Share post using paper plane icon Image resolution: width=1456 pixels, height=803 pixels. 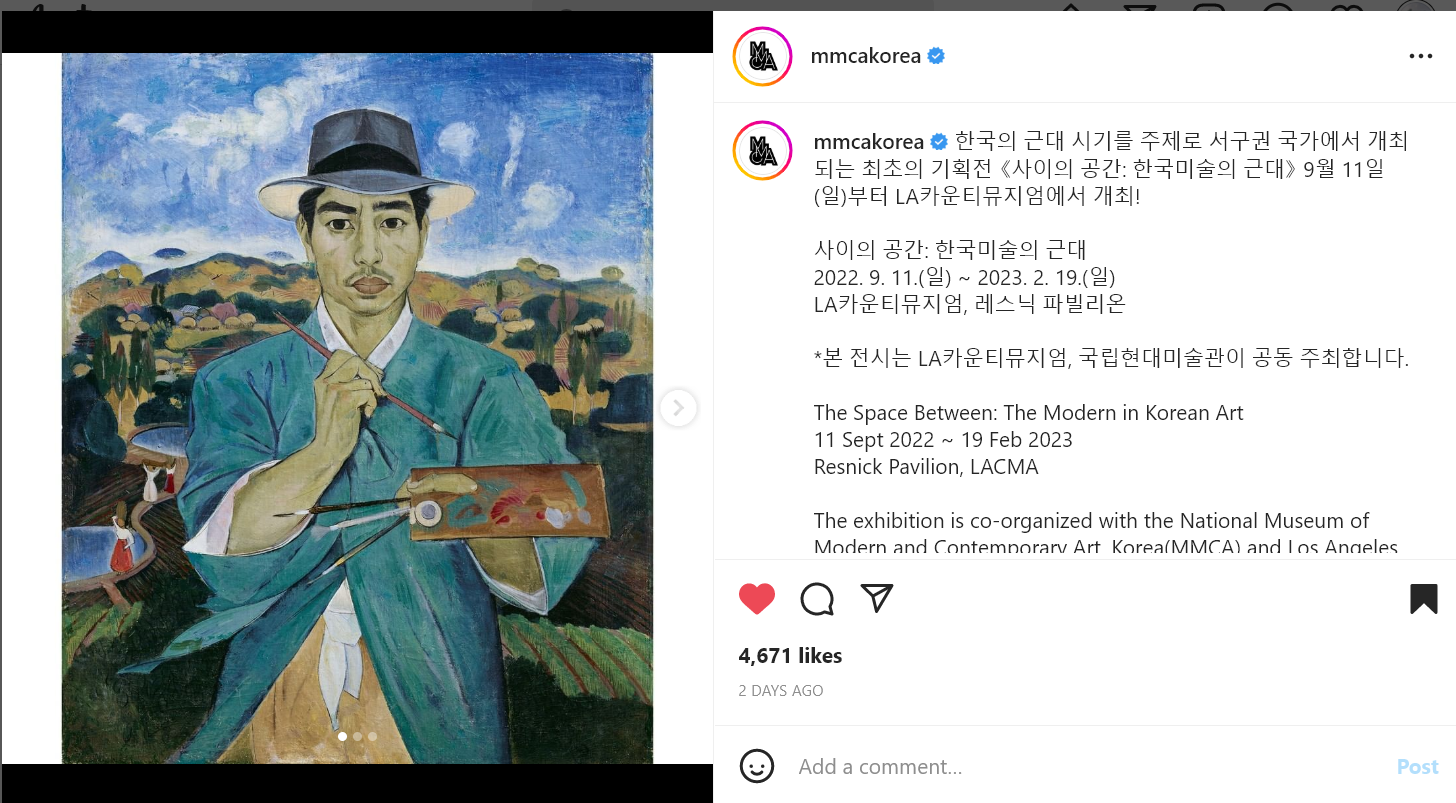877,598
